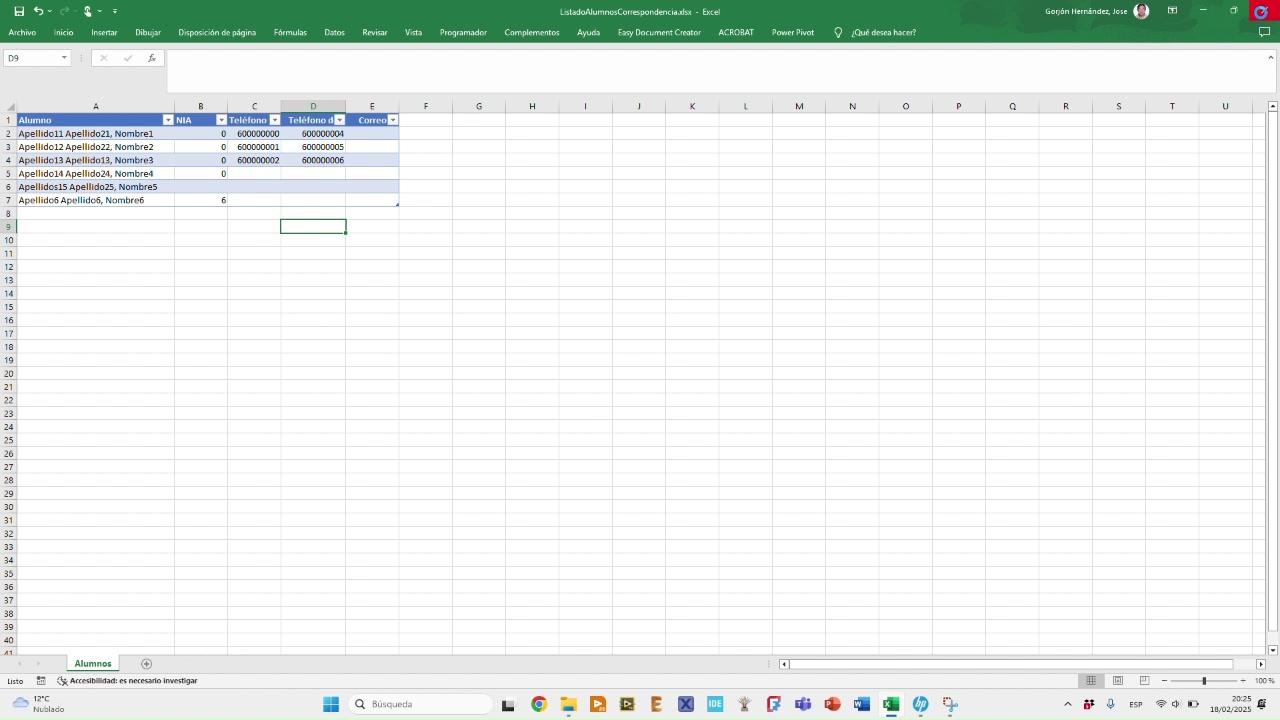Click the horizontal scrollbar right arrow
Screen dimensions: 1280x720
click(1260, 664)
